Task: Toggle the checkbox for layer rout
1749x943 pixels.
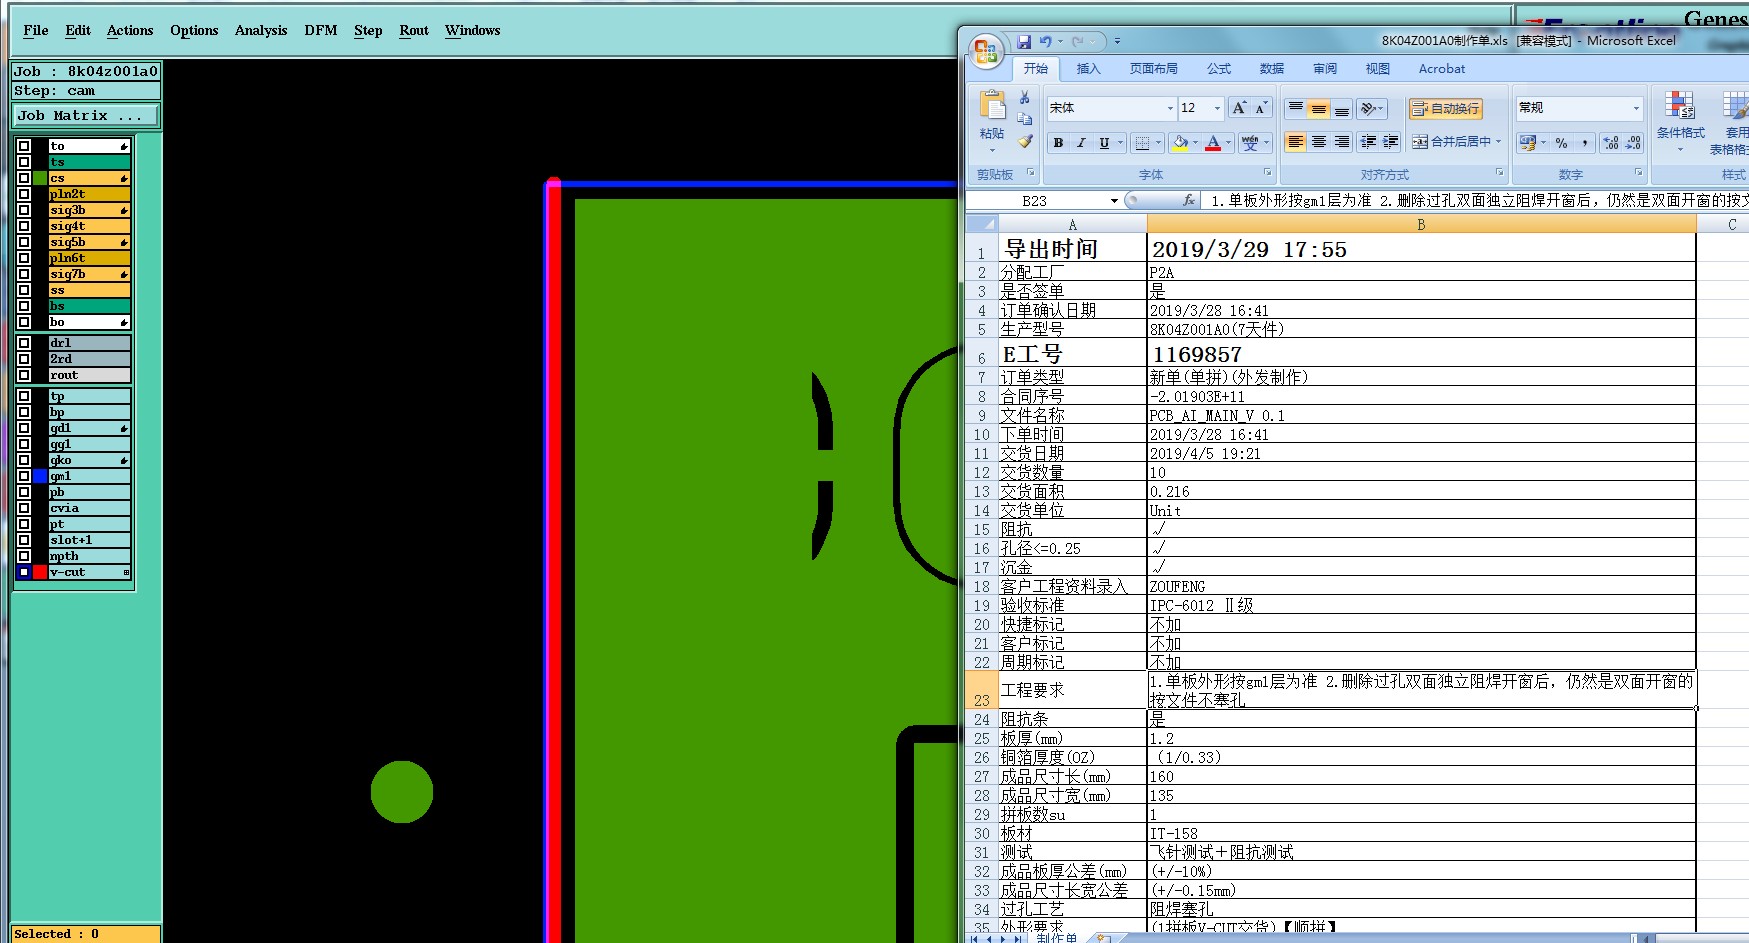Action: [24, 375]
